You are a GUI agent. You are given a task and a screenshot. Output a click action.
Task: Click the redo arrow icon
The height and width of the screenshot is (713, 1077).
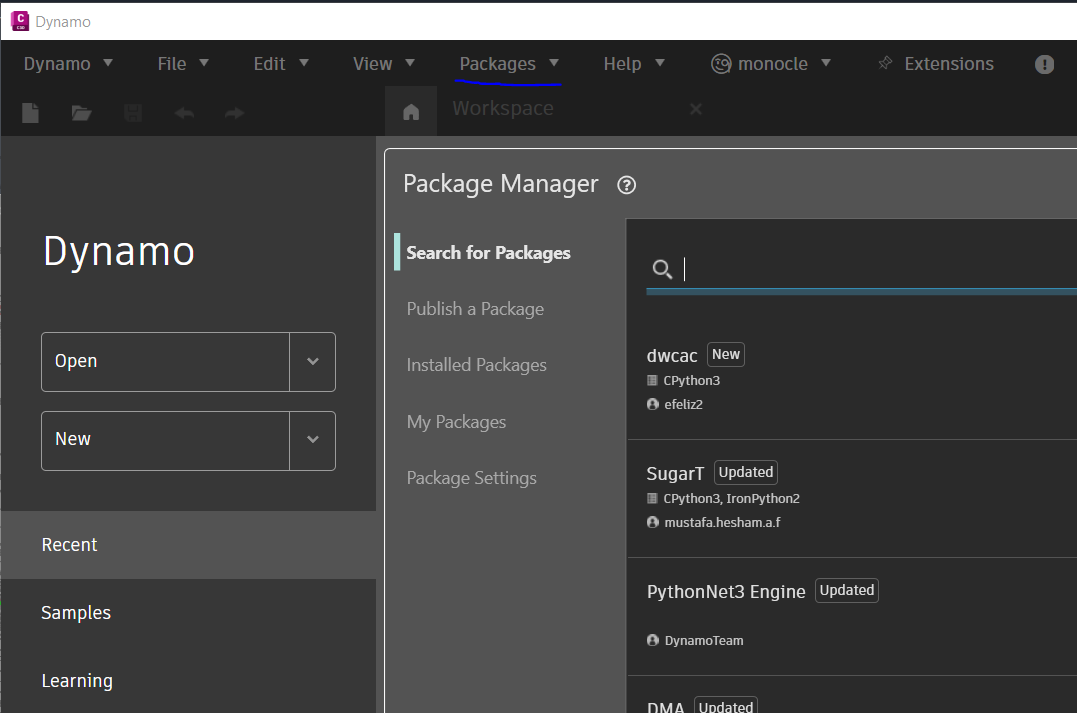(235, 113)
